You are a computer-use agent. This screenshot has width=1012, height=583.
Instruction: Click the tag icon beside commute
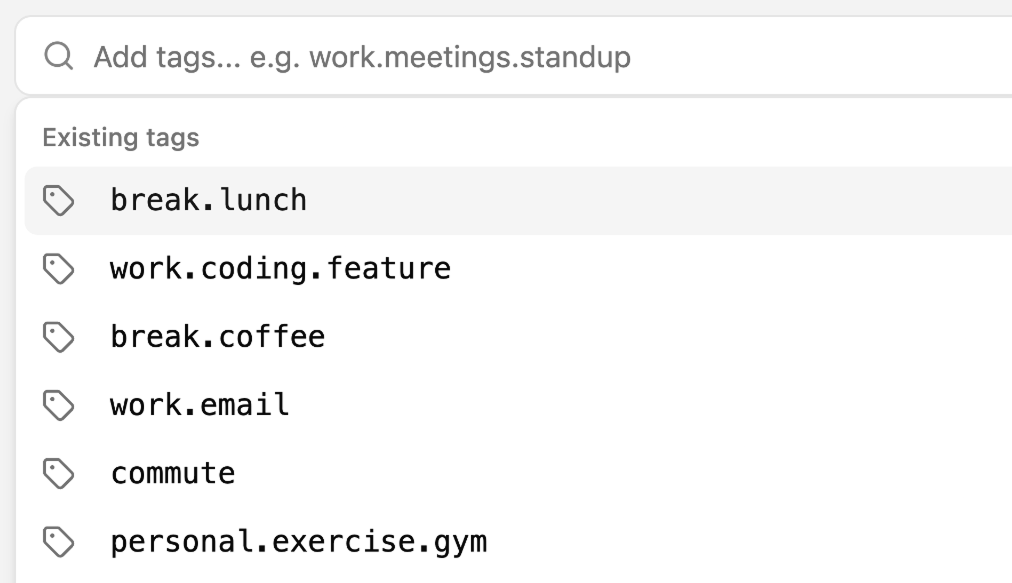pos(59,473)
